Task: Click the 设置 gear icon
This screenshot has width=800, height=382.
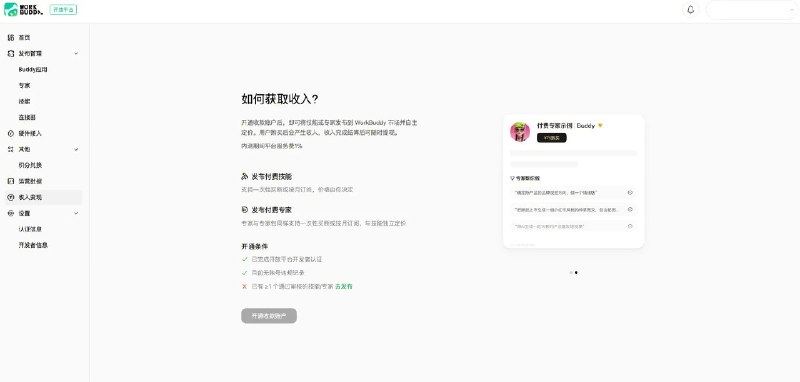Action: (11, 213)
